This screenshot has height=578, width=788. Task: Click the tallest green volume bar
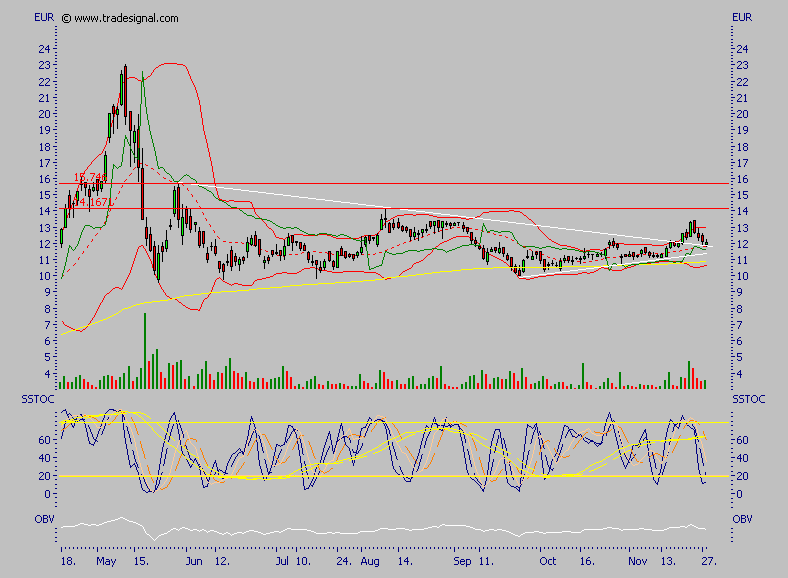pyautogui.click(x=145, y=350)
